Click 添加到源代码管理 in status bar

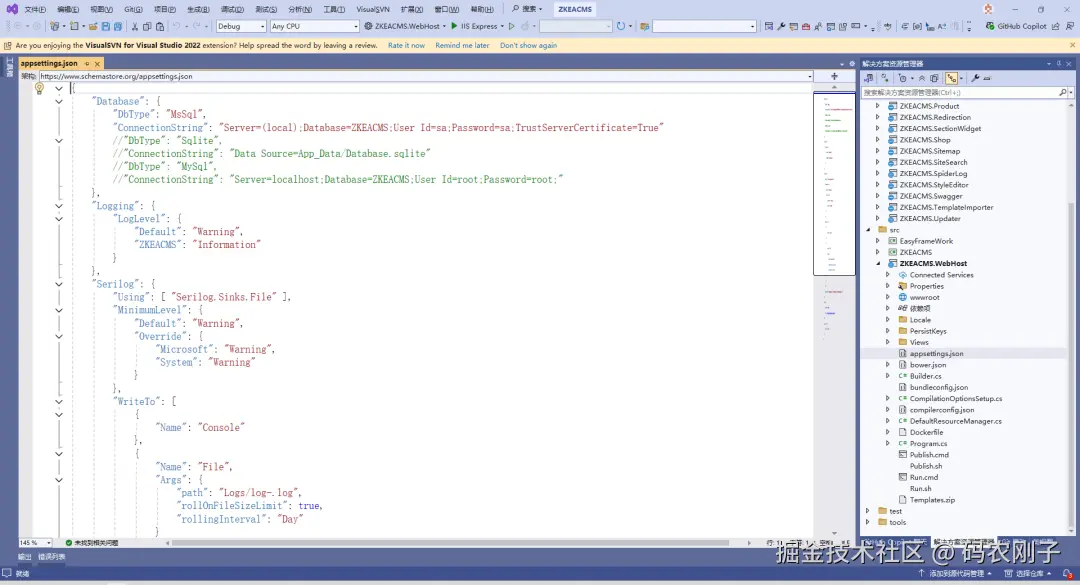(955, 573)
